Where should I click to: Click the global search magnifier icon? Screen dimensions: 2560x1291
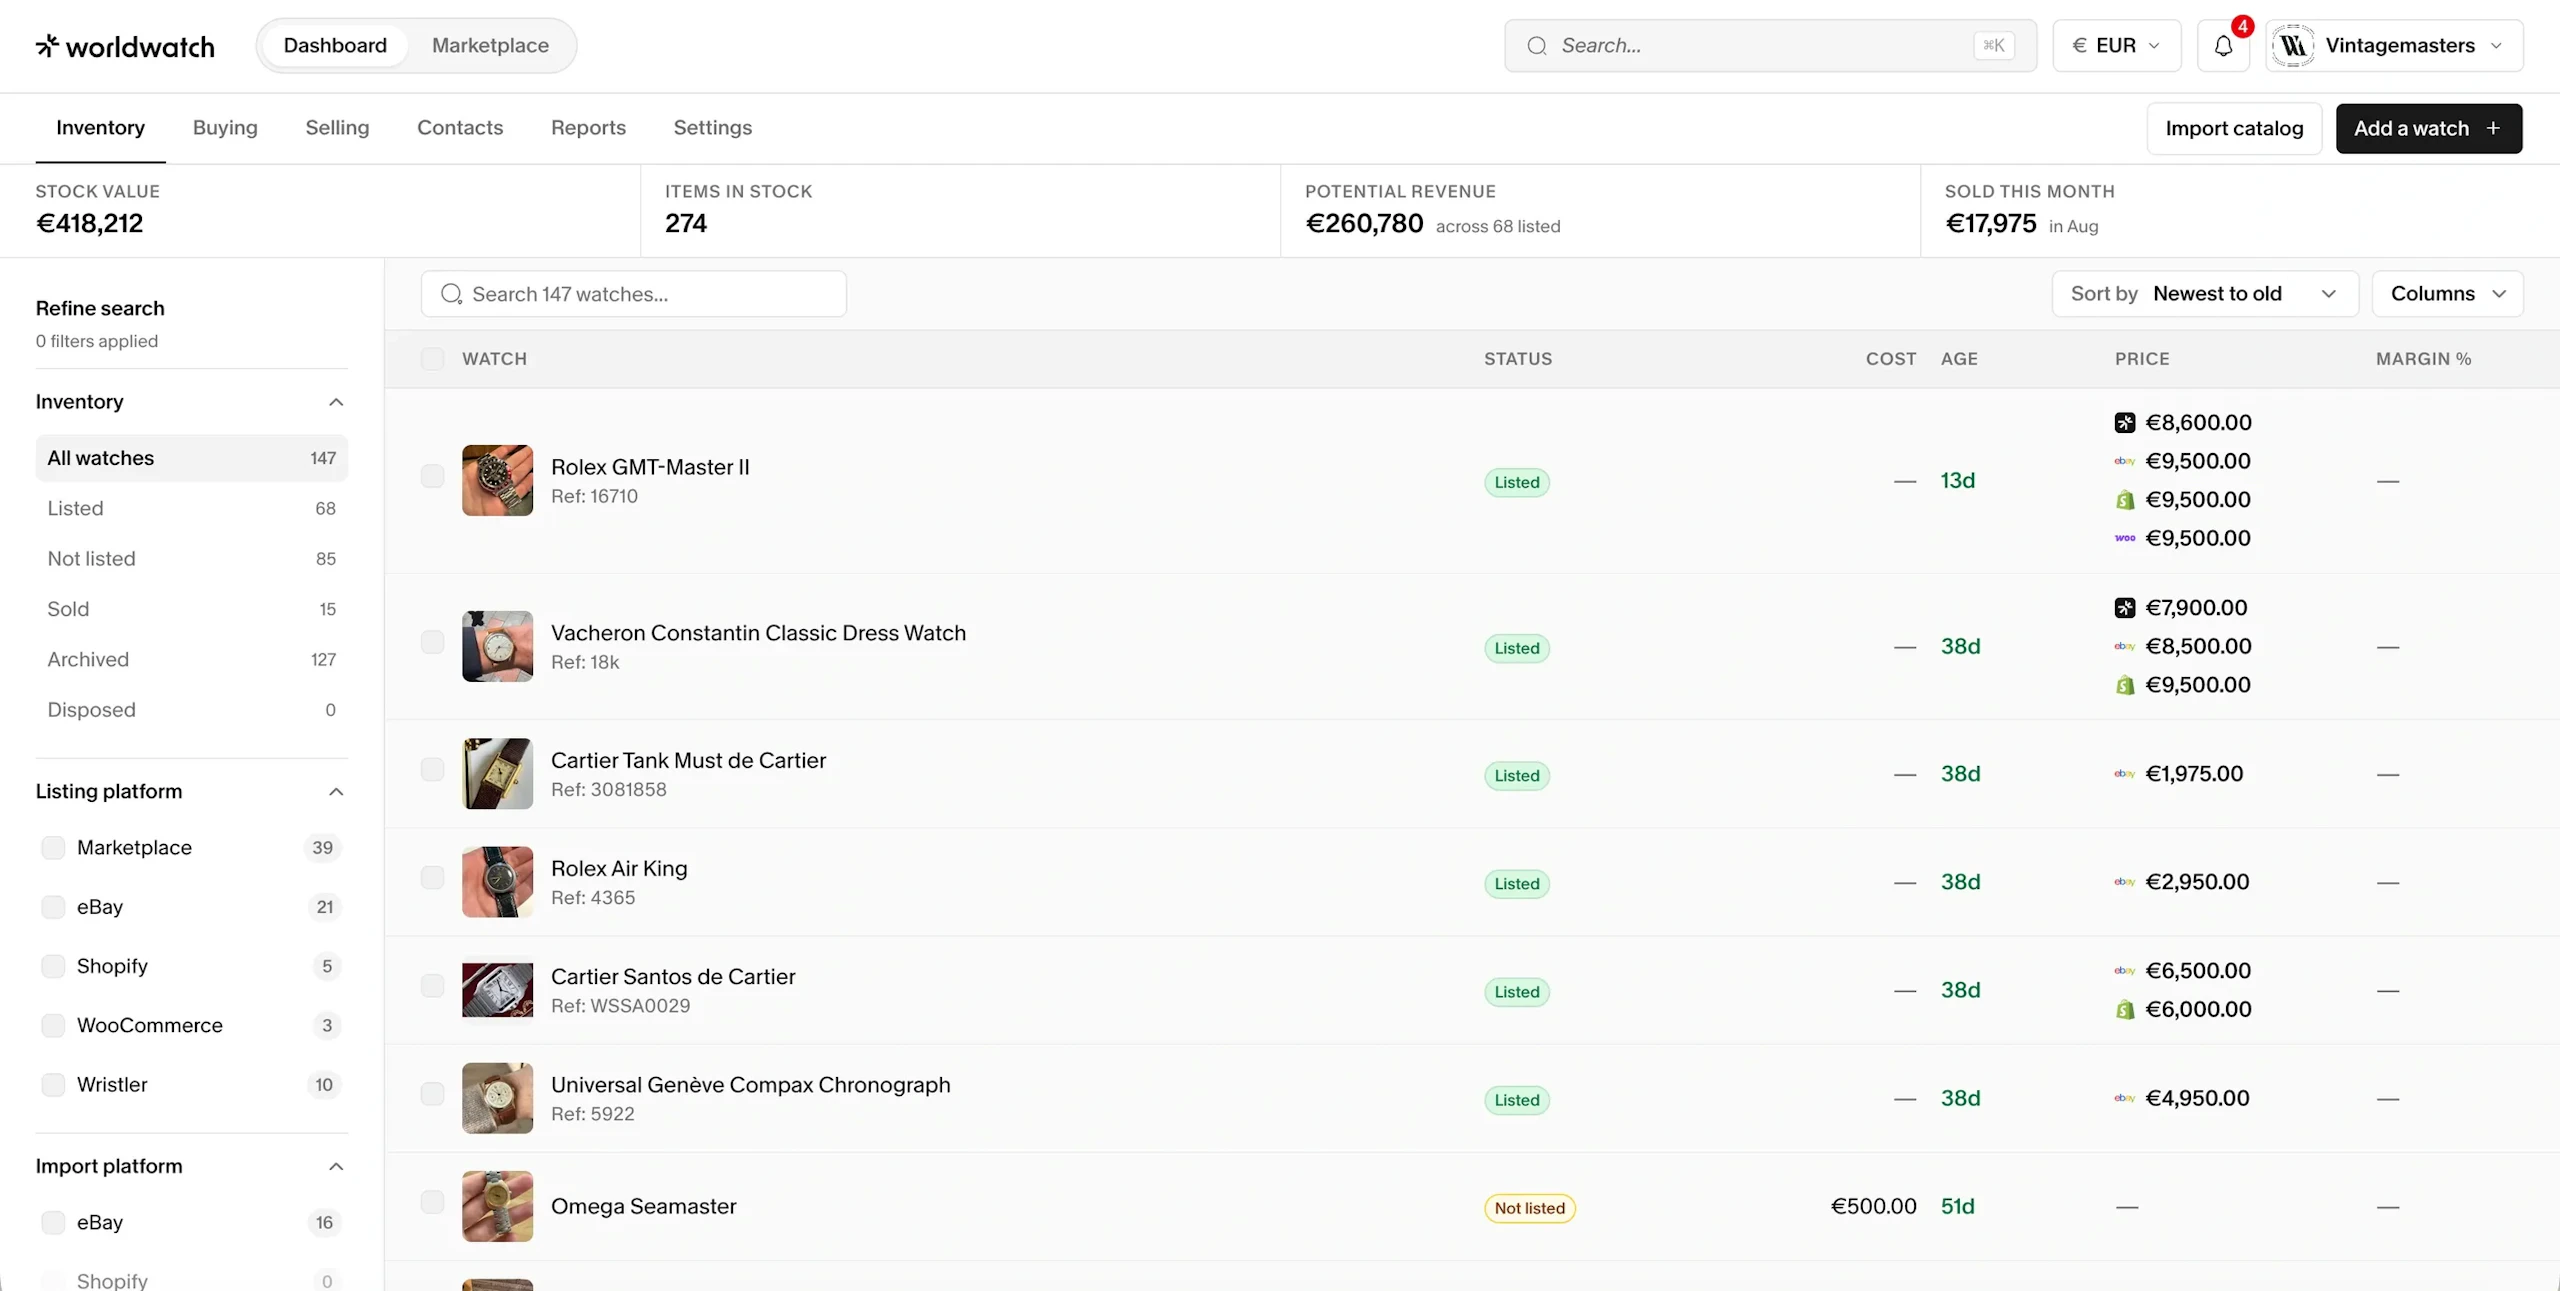tap(1537, 46)
